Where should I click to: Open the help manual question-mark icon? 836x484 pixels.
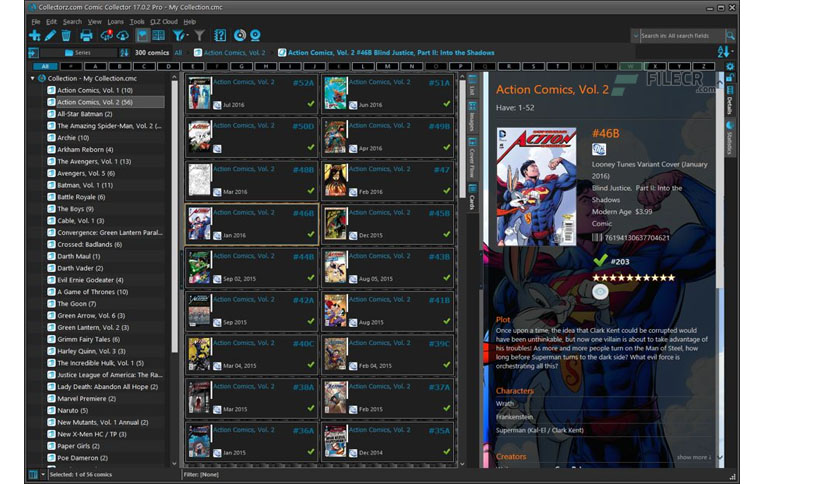tap(220, 36)
